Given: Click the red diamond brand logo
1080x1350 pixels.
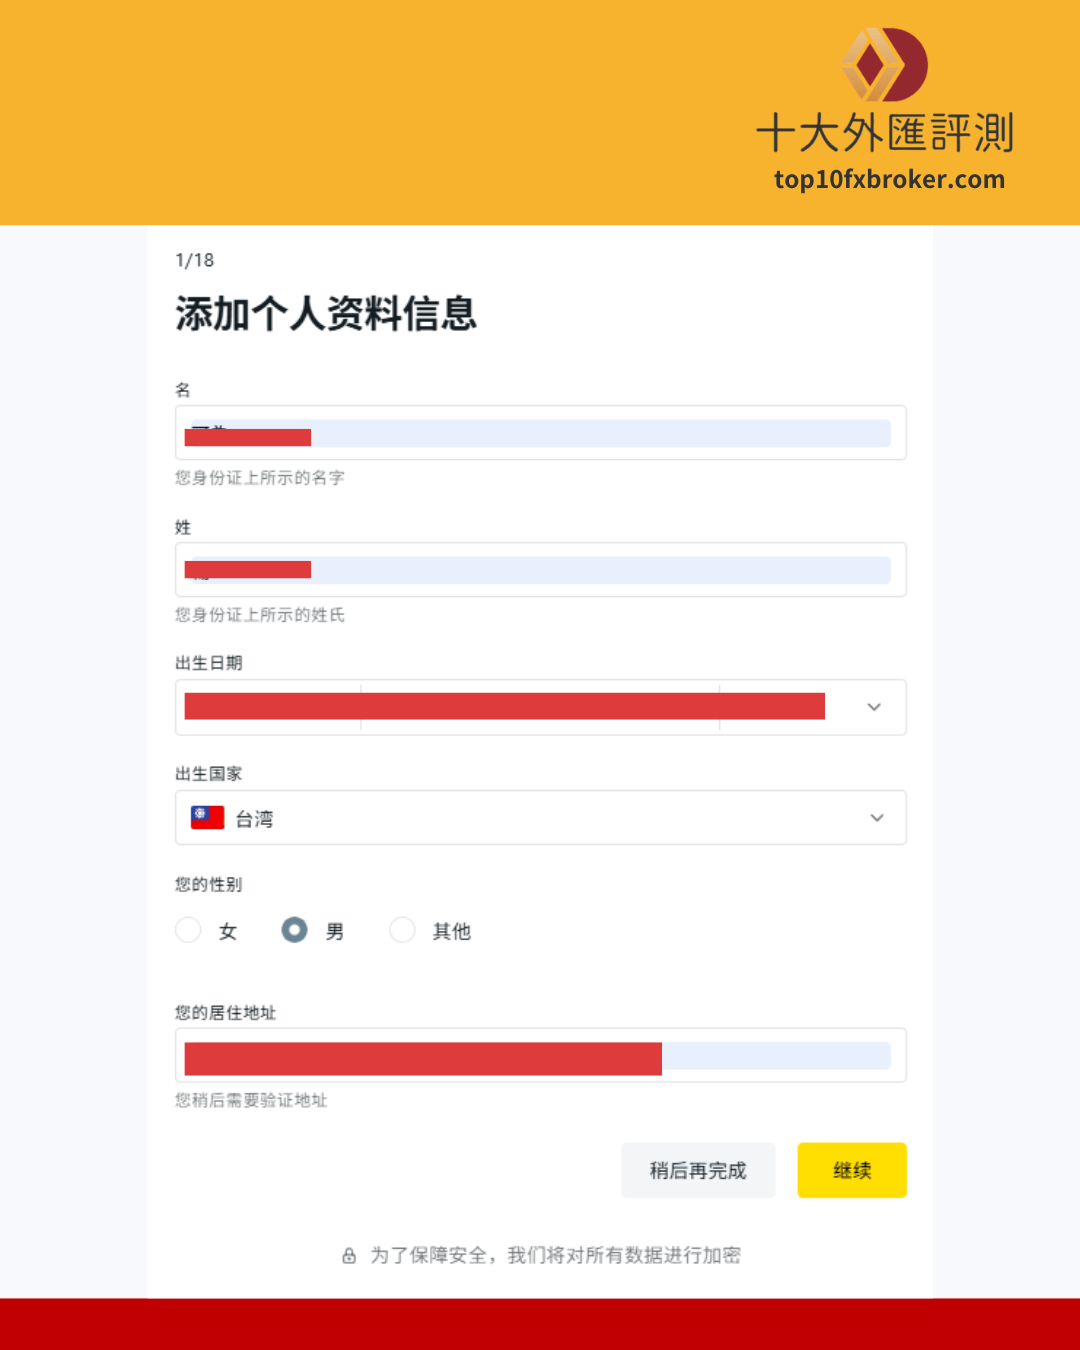Looking at the screenshot, I should point(884,65).
